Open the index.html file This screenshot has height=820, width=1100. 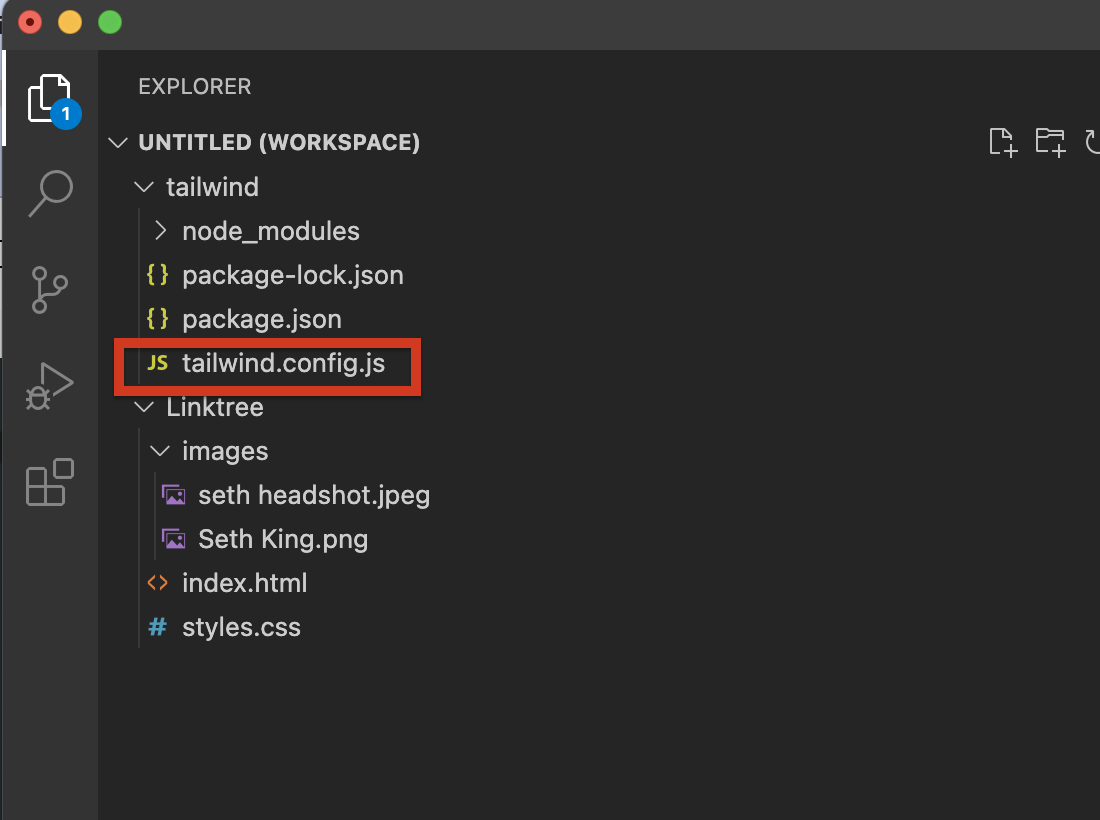tap(244, 583)
